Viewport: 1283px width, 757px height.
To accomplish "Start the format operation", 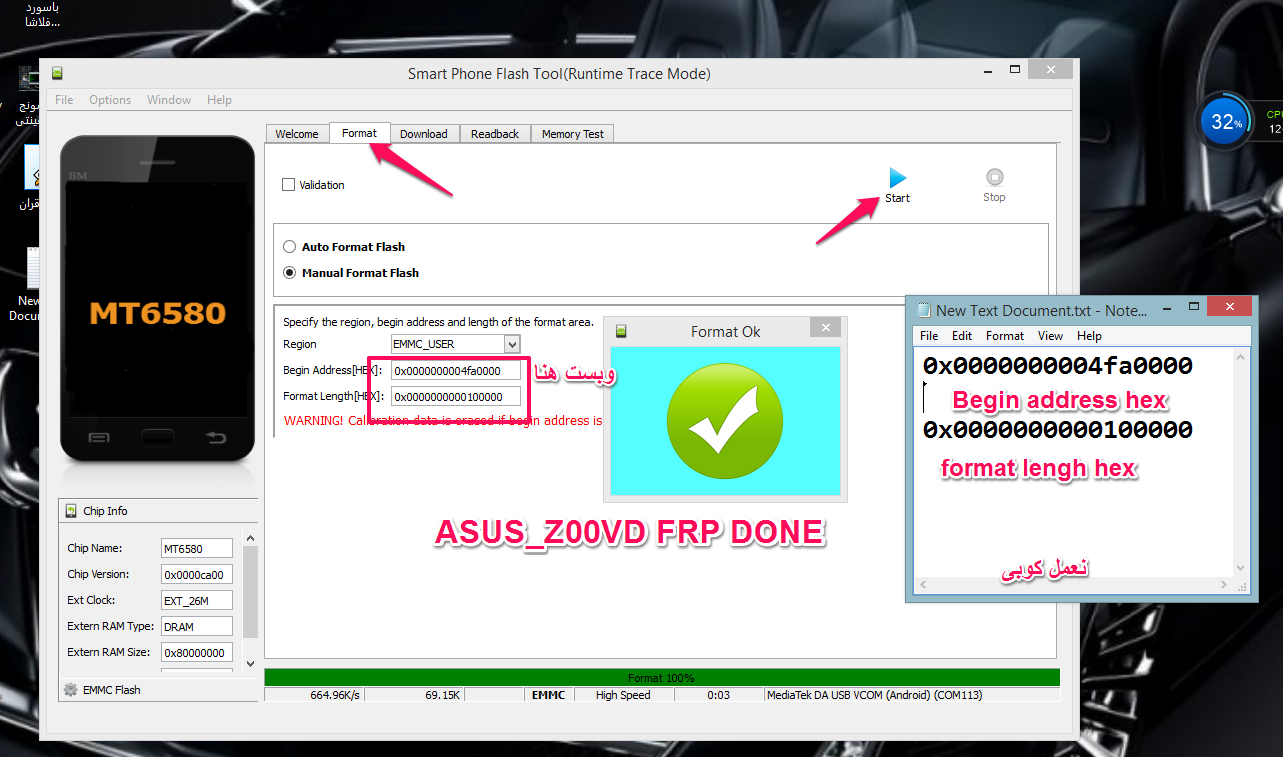I will 897,186.
